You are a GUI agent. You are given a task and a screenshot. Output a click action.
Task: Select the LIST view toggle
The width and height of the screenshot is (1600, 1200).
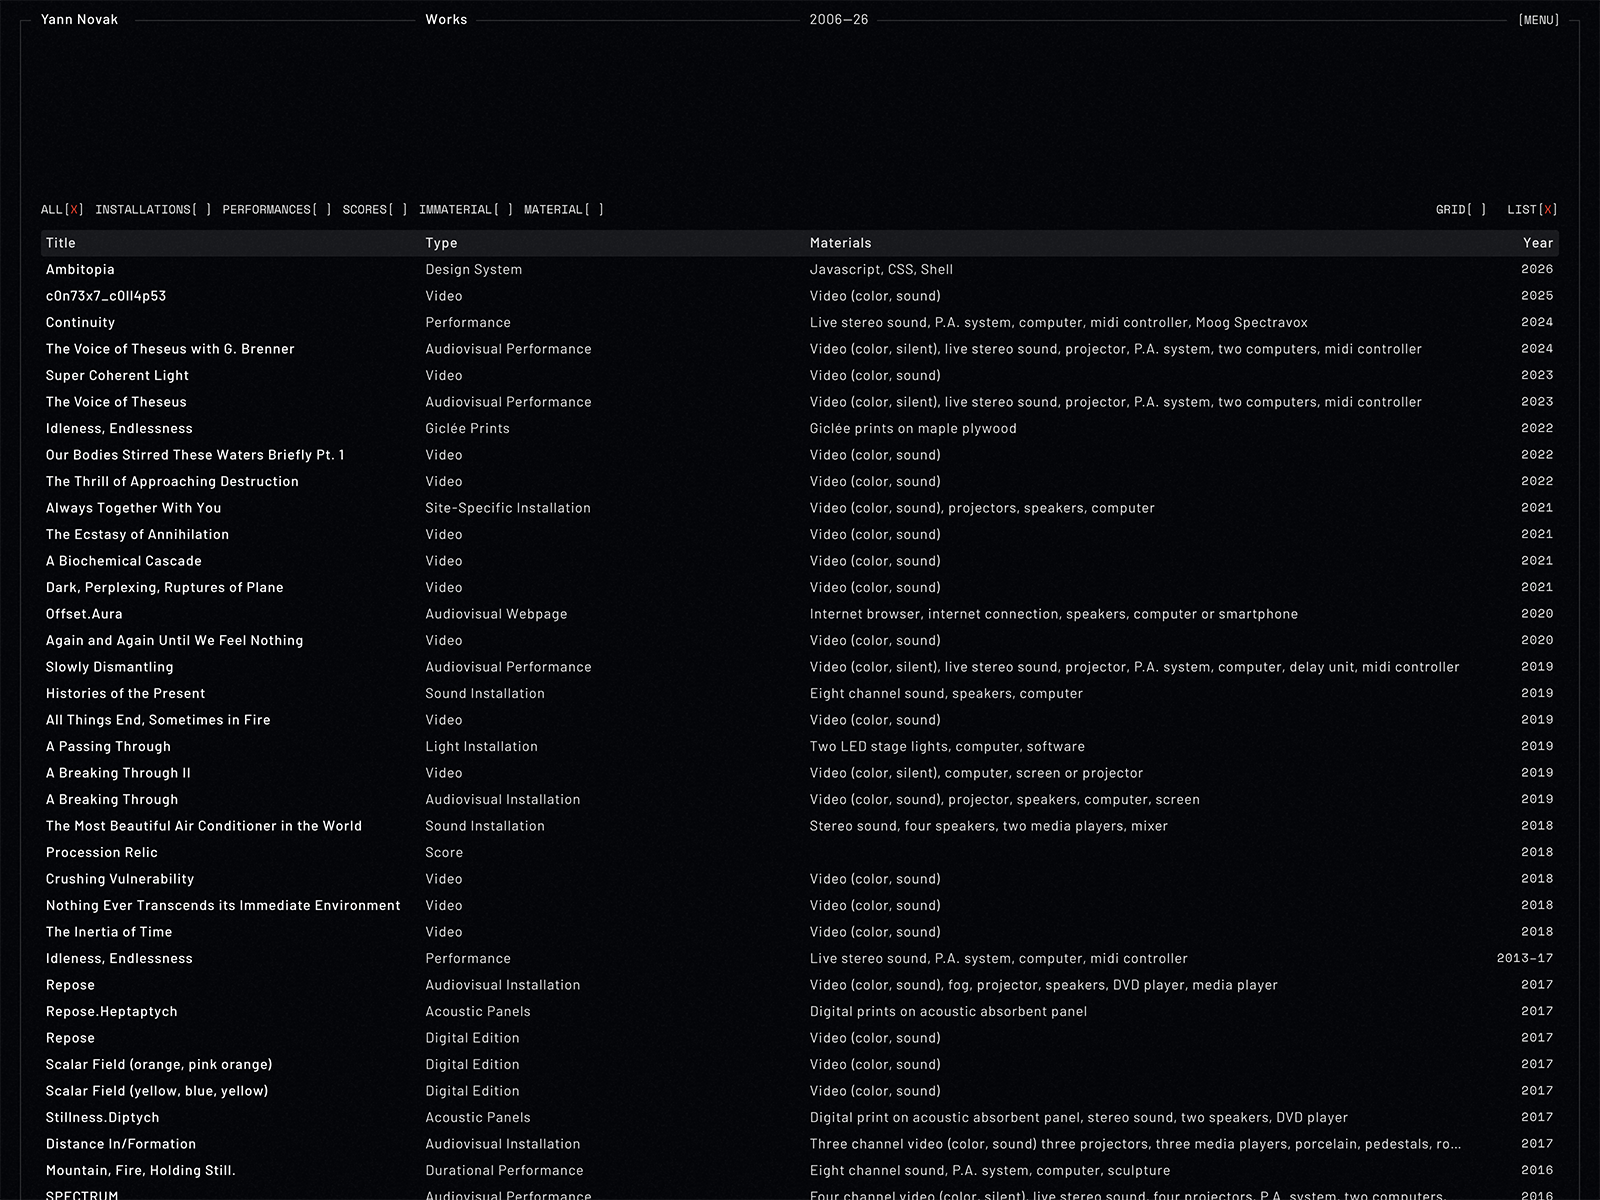[x=1532, y=210]
